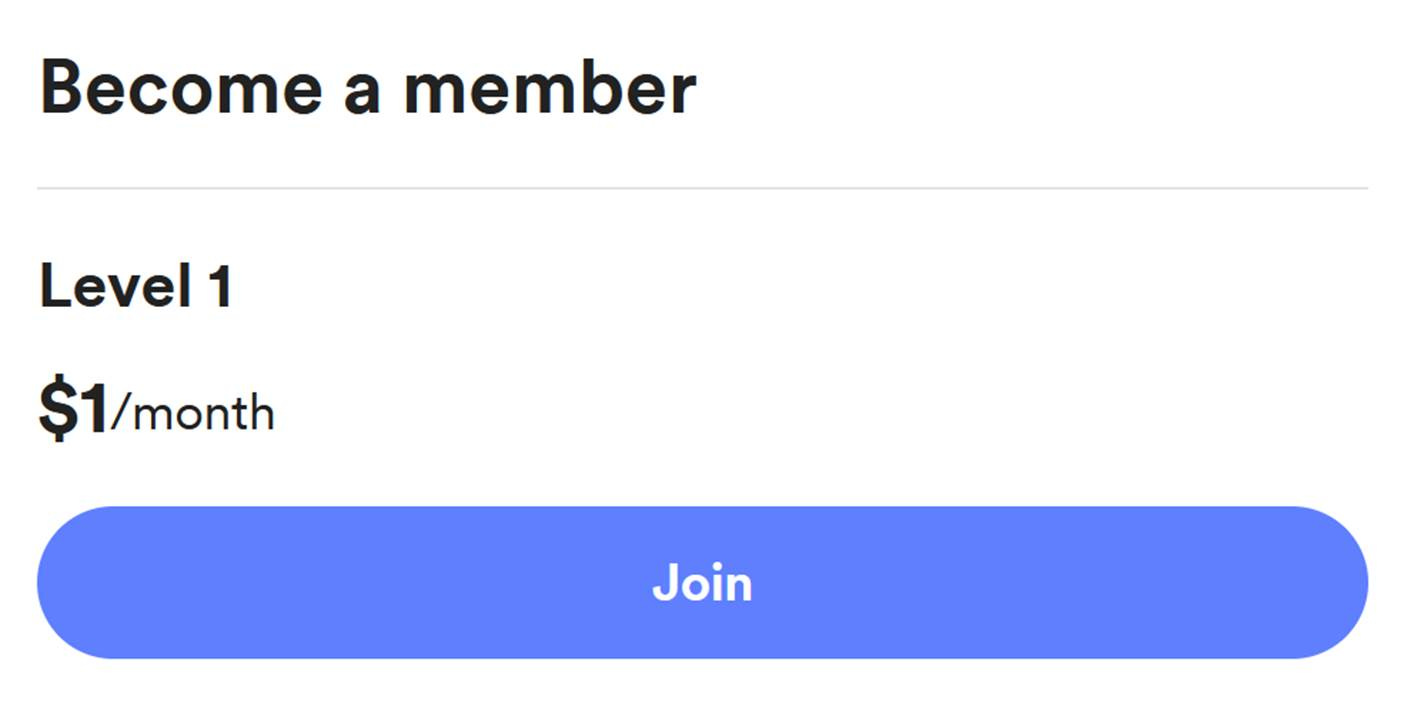Click the Join label on the button
Screen dimensions: 1404x706
tap(702, 582)
